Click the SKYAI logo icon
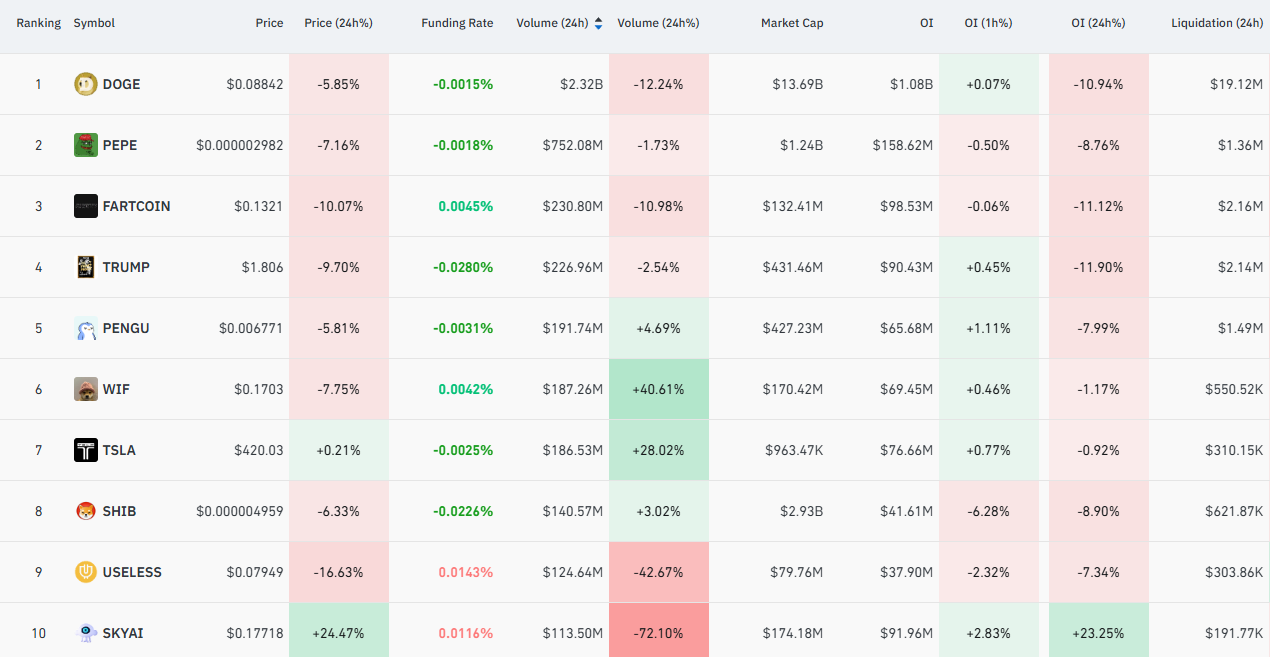The width and height of the screenshot is (1270, 657). pos(86,633)
